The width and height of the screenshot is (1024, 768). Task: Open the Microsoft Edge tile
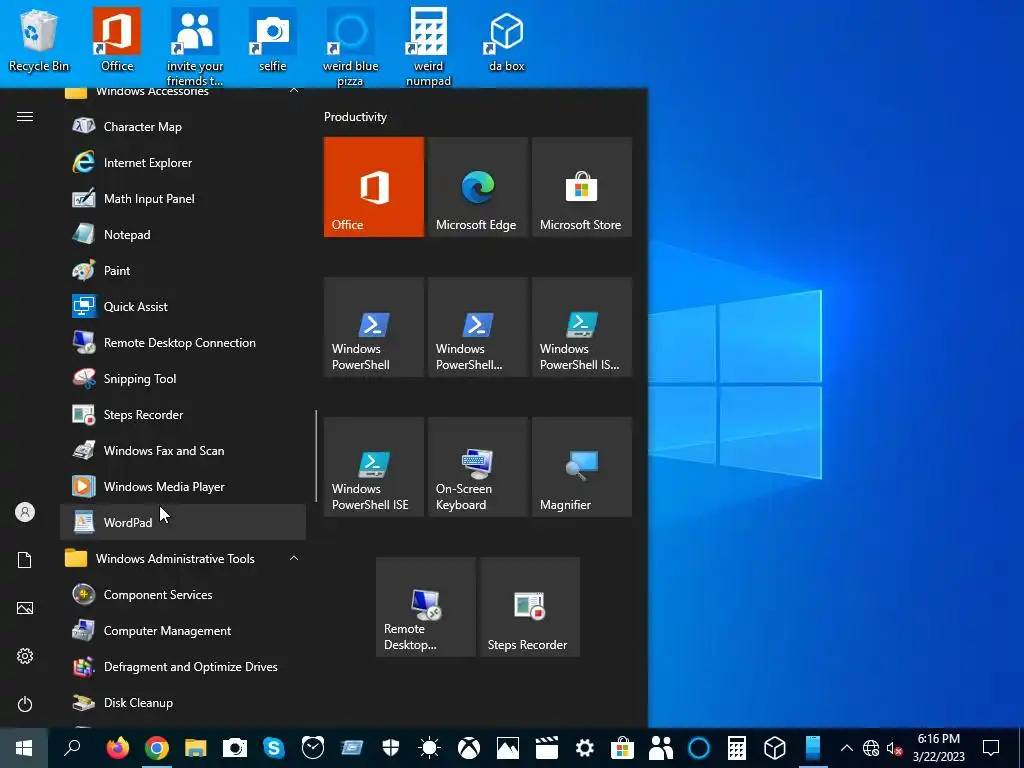coord(477,187)
